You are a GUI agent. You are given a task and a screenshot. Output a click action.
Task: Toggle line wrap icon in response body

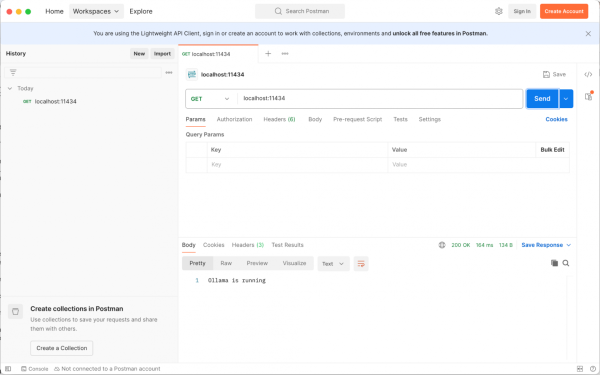[361, 264]
